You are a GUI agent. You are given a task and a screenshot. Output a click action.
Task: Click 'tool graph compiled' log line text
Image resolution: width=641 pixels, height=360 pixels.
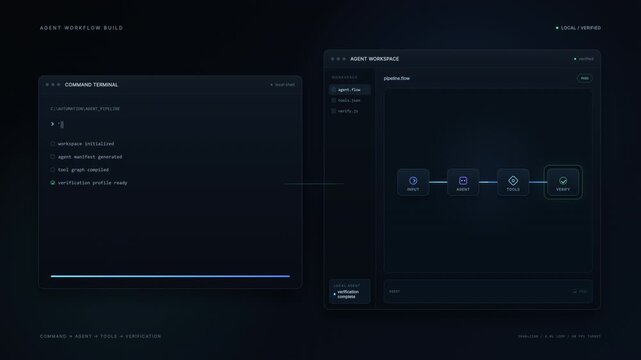click(x=83, y=170)
